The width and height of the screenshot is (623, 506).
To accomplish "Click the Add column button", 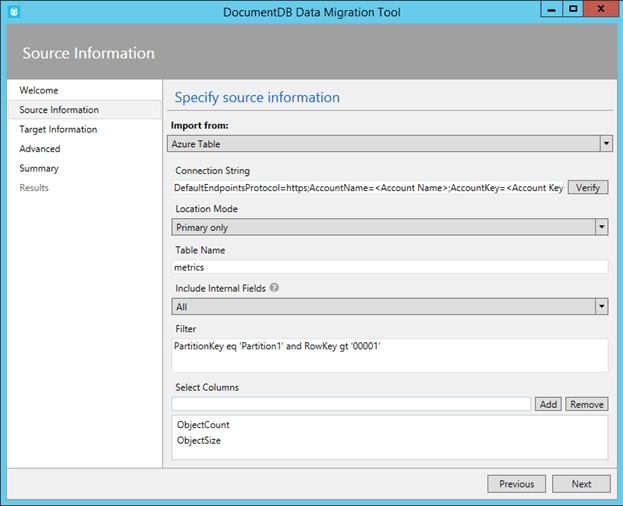I will pos(549,404).
